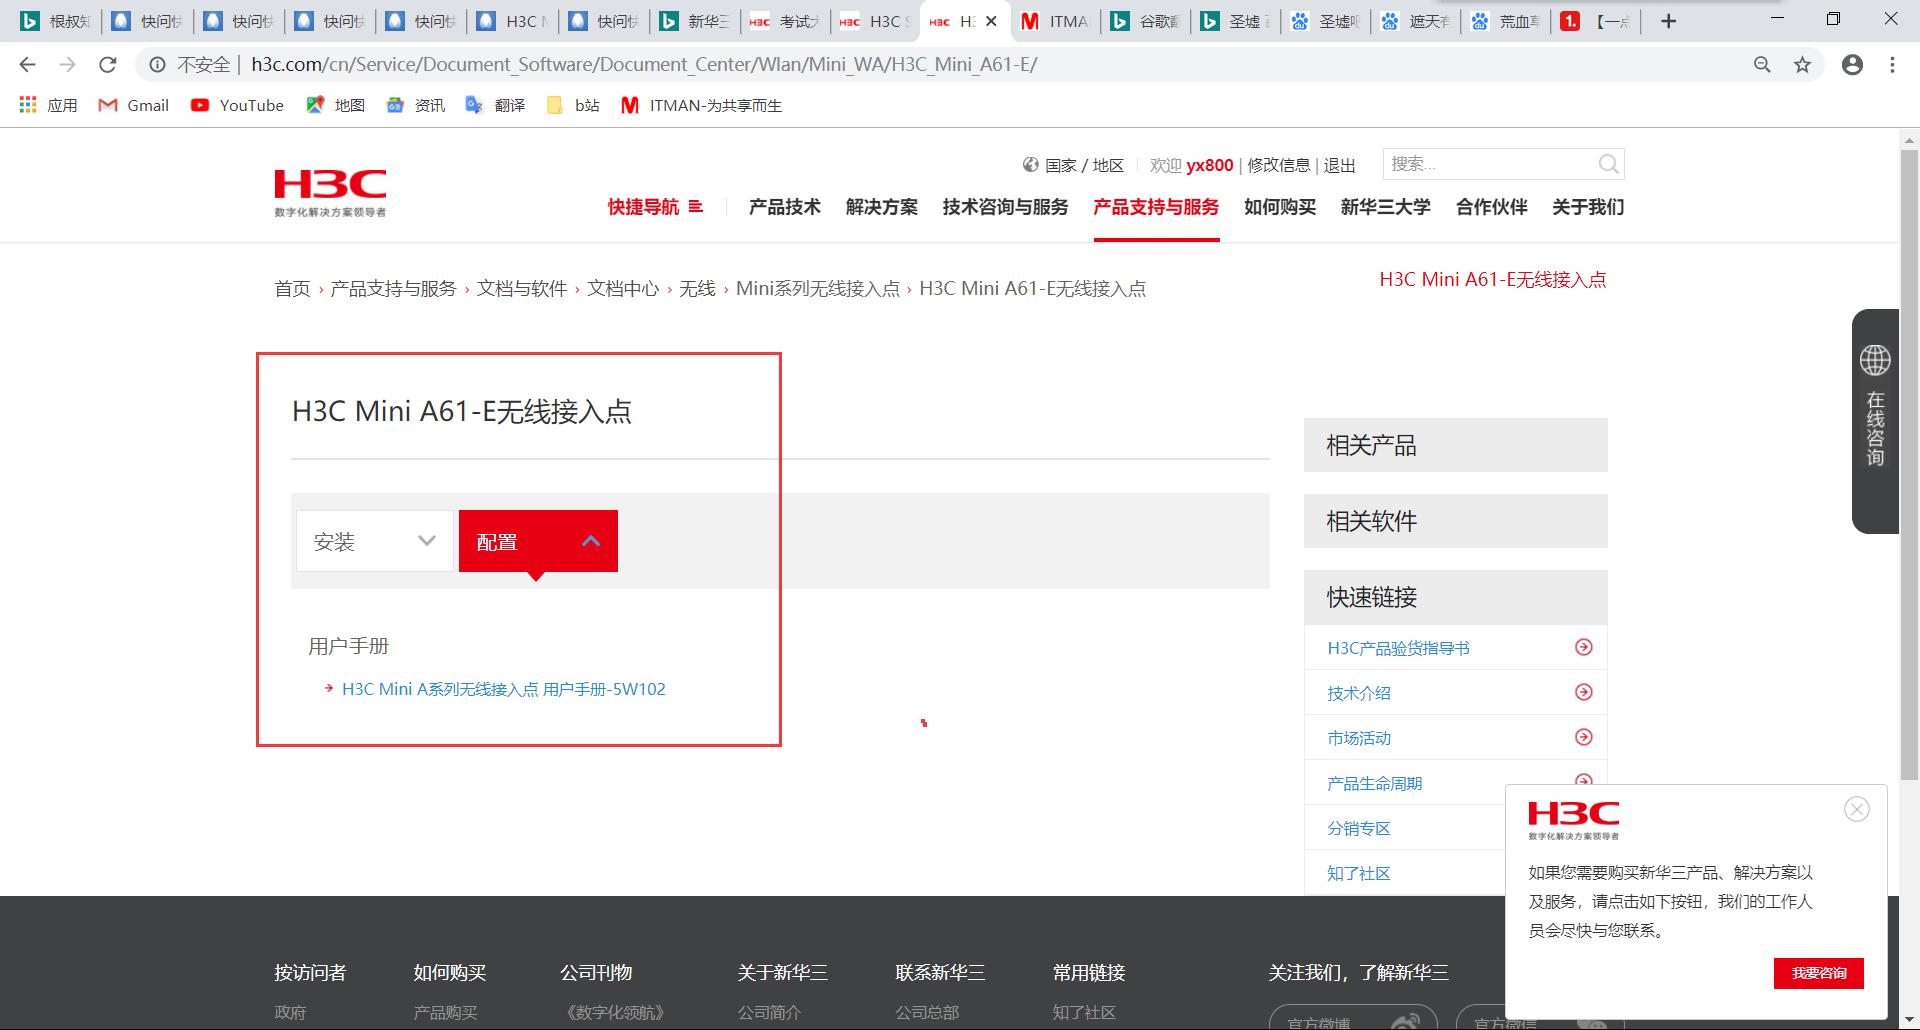Open the Chrome three-dot menu

click(1892, 65)
